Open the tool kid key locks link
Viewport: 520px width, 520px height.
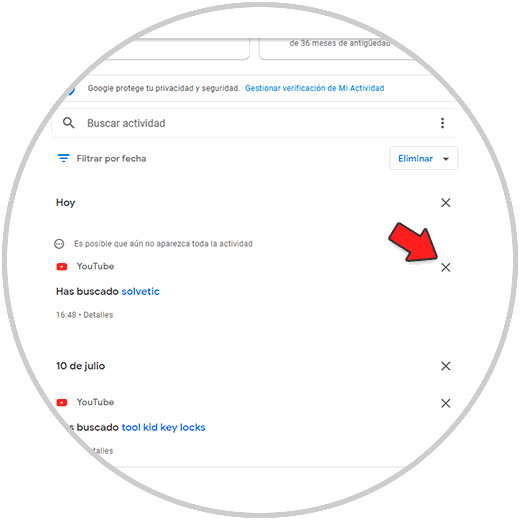point(163,427)
